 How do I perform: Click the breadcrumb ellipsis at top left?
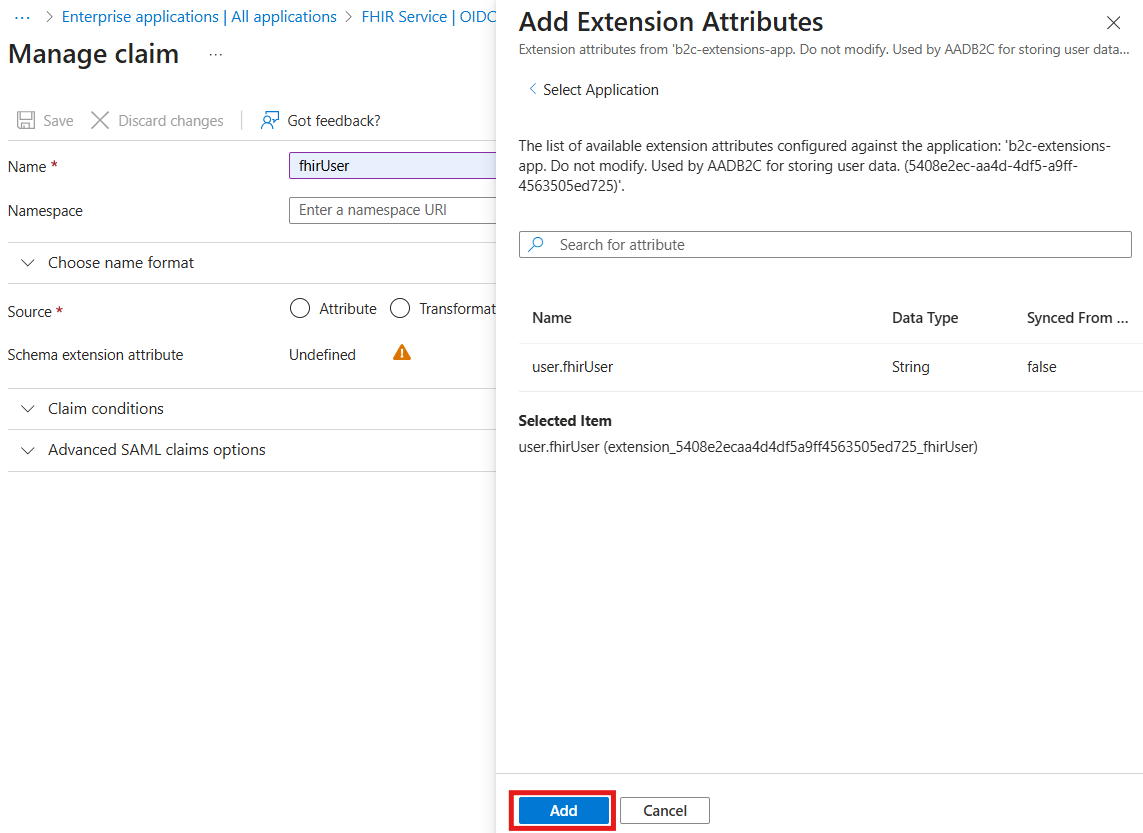click(x=22, y=16)
